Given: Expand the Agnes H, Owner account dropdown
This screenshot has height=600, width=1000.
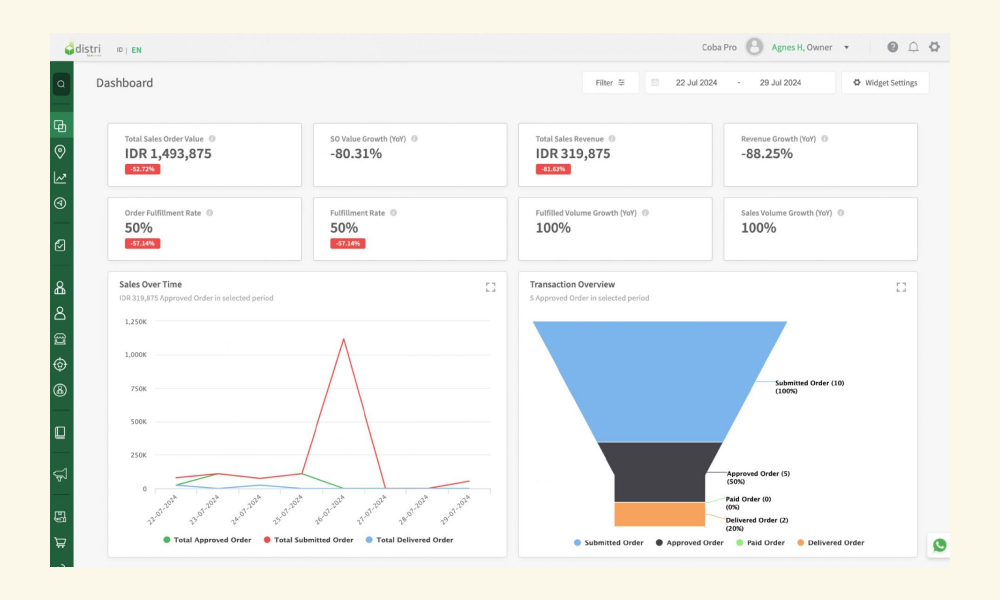Looking at the screenshot, I should [x=811, y=47].
